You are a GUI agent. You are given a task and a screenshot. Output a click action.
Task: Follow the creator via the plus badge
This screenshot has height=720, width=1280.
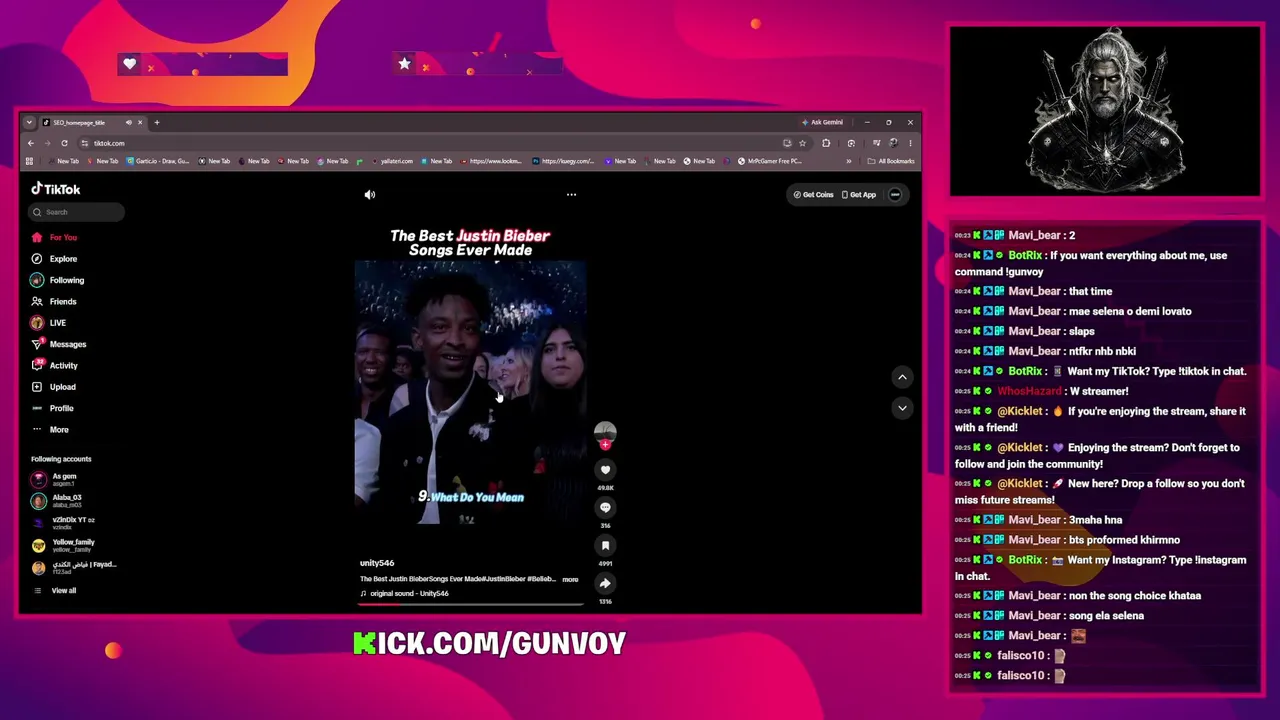pyautogui.click(x=605, y=445)
